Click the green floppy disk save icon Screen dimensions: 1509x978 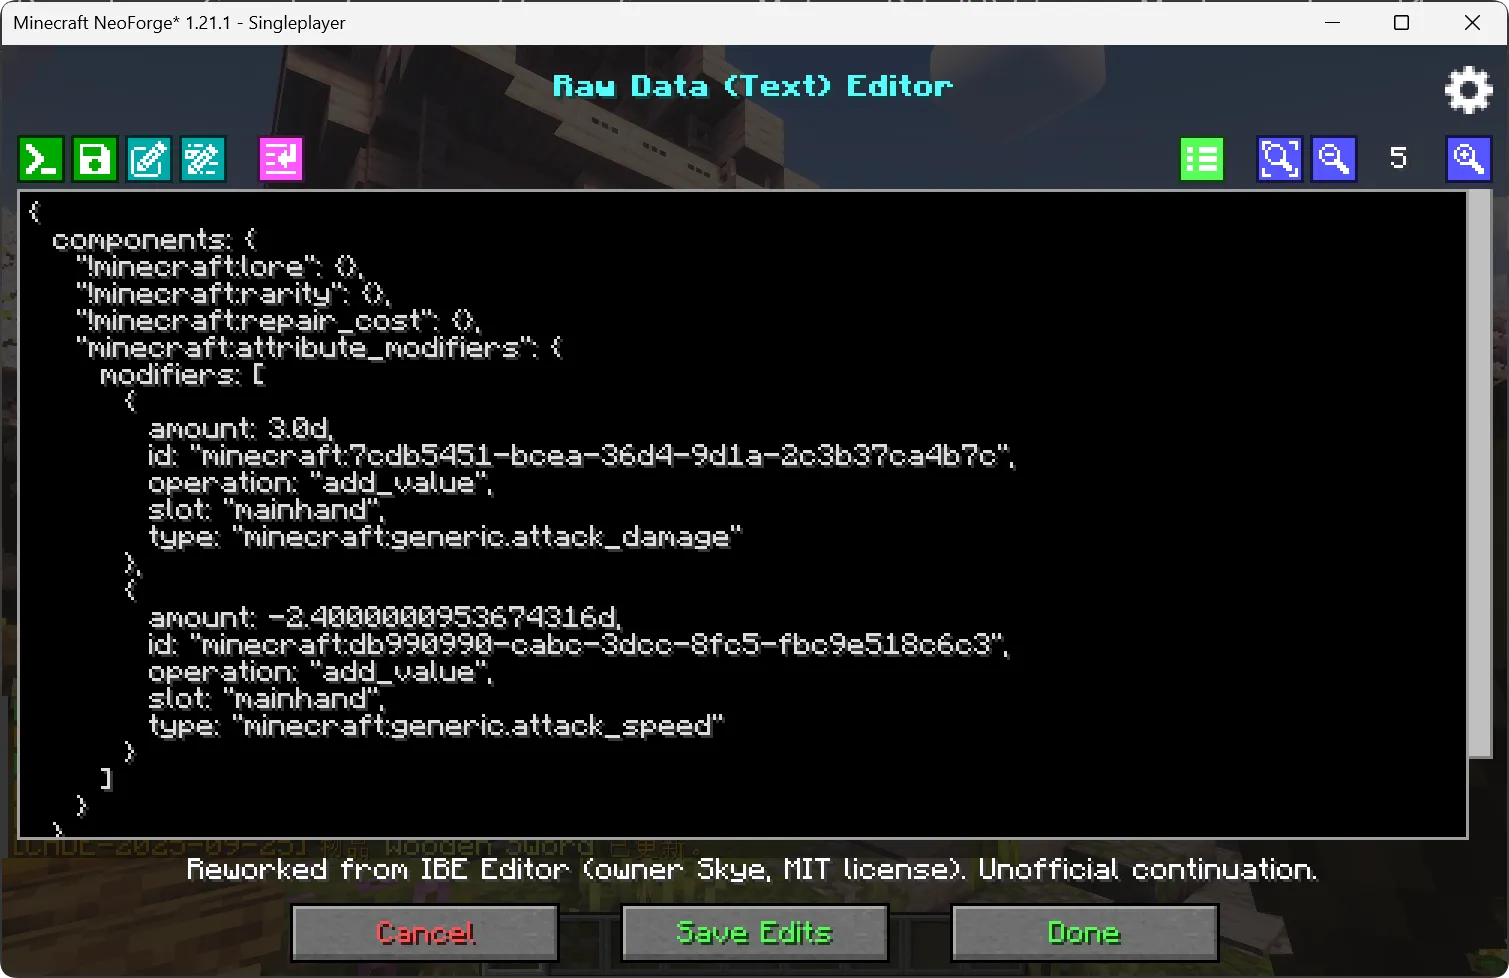click(x=95, y=159)
